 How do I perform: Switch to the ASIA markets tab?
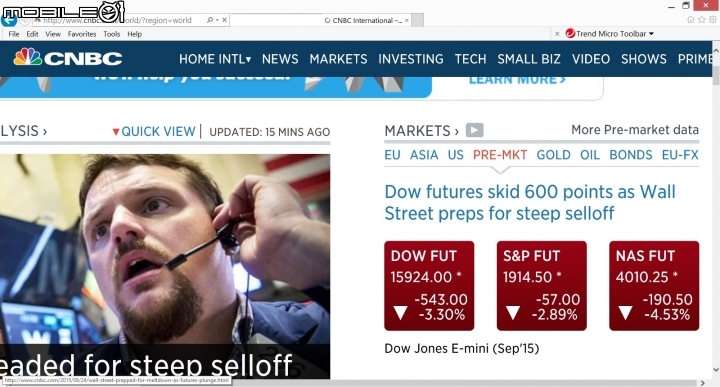(424, 155)
